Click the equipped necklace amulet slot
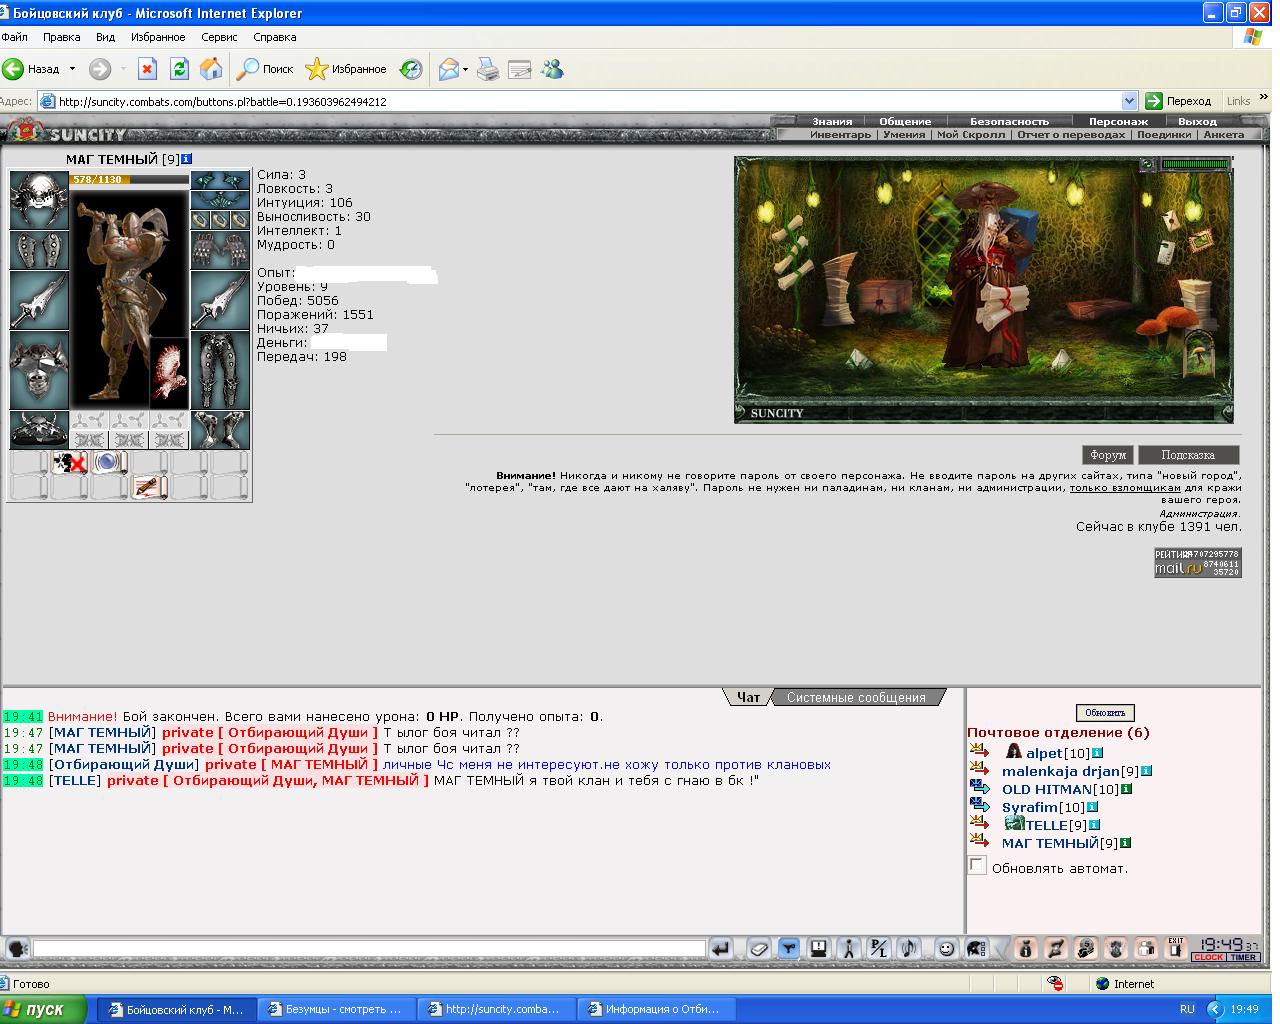This screenshot has height=1024, width=1280. [x=220, y=200]
